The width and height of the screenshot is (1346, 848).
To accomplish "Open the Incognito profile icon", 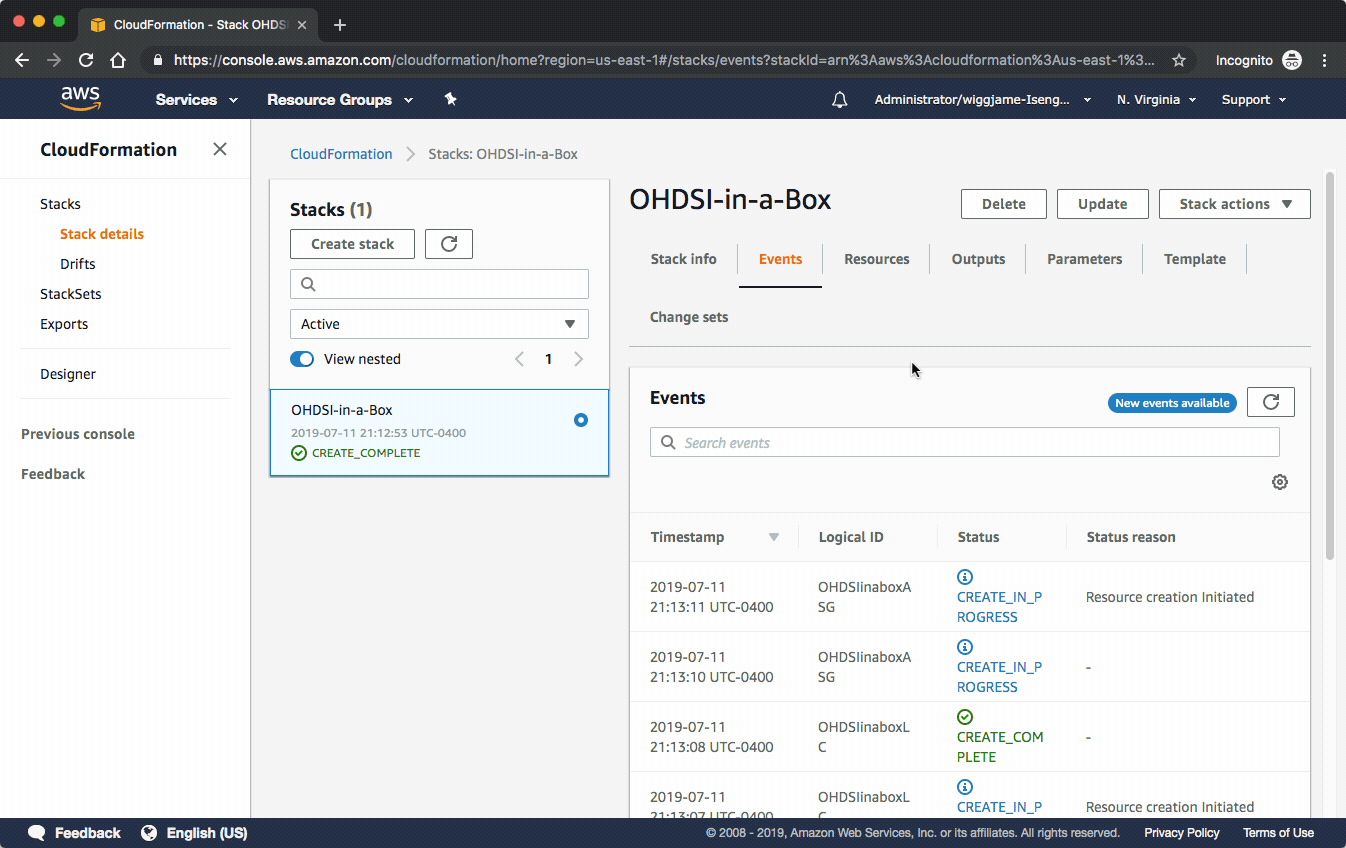I will (1292, 60).
